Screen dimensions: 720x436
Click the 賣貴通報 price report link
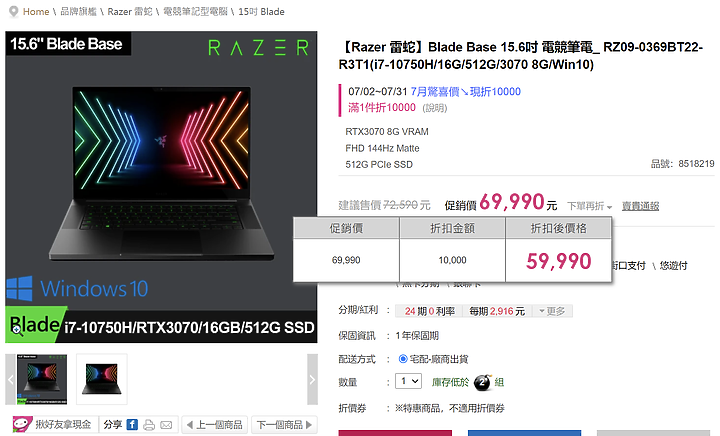640,206
